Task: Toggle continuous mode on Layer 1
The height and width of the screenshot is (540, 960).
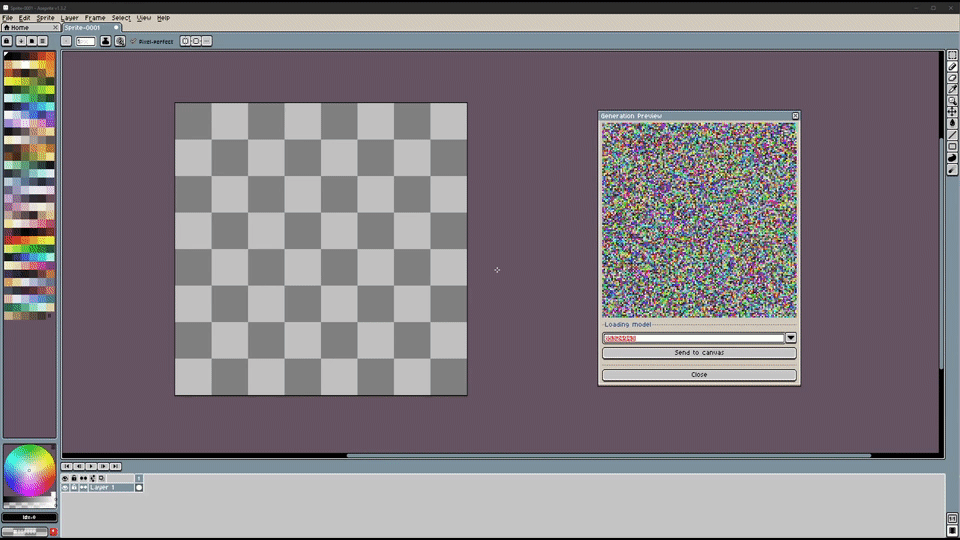Action: pyautogui.click(x=83, y=487)
